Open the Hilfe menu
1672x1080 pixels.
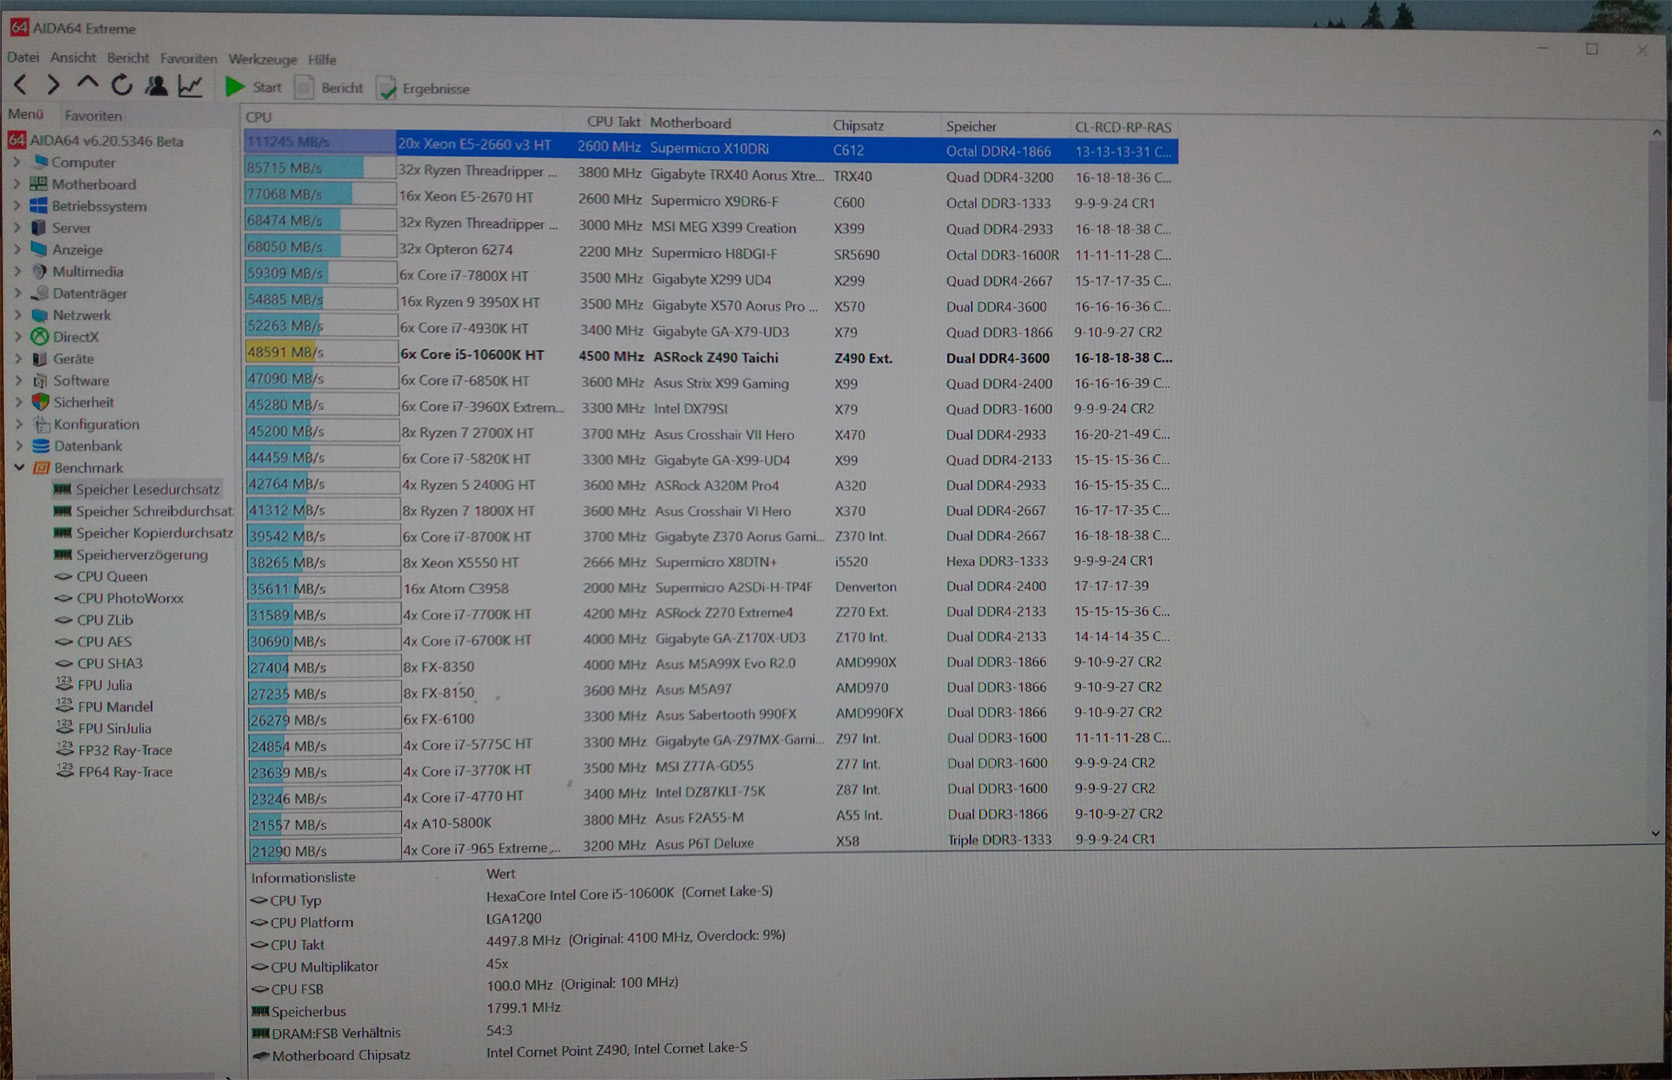point(322,60)
